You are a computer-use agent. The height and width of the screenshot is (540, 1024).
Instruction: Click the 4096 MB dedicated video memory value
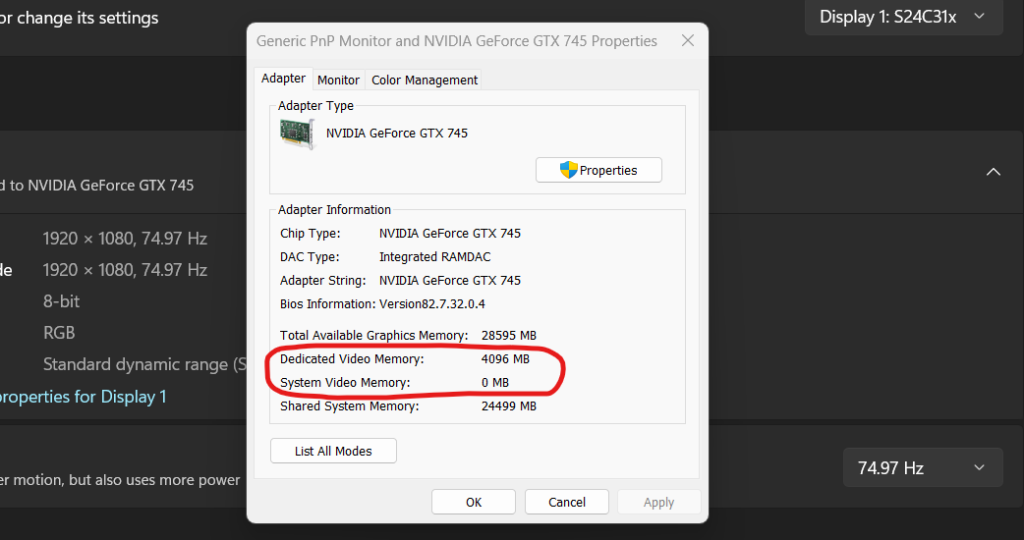(x=505, y=358)
